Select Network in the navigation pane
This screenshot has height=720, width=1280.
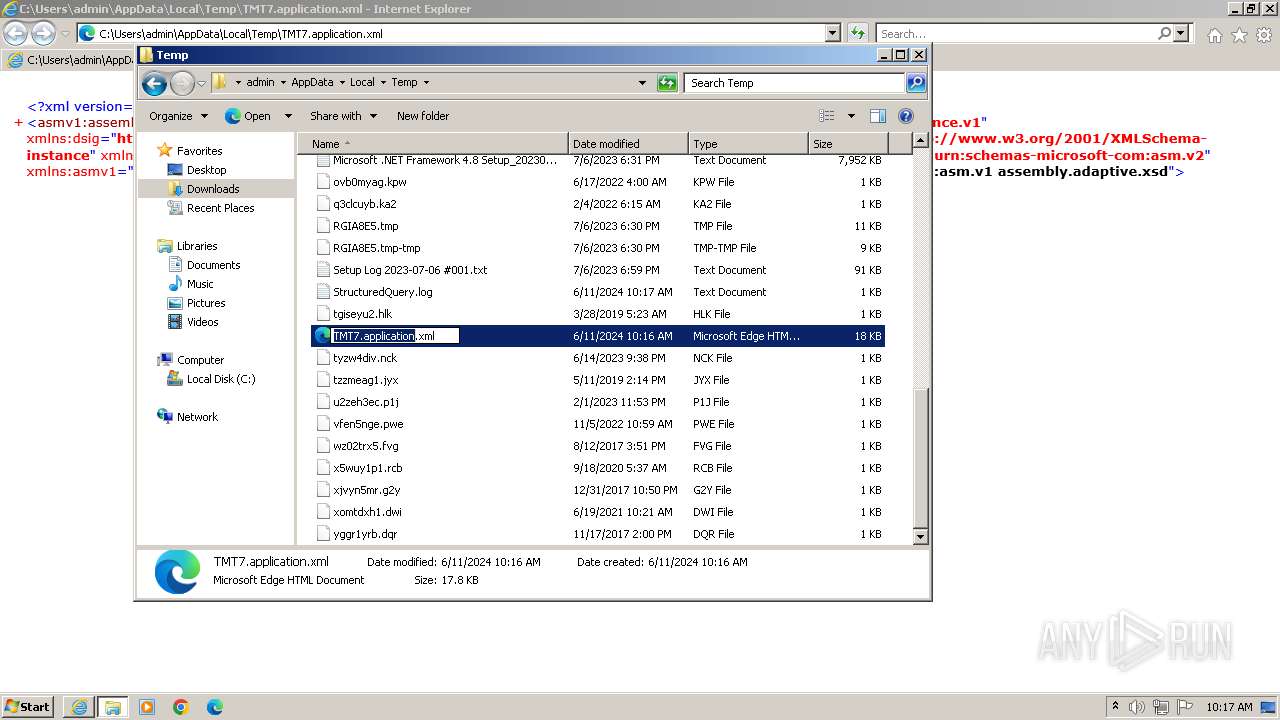pyautogui.click(x=197, y=417)
